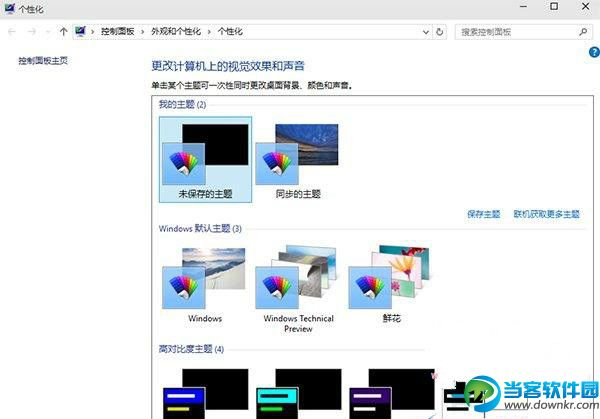Click the 高对比度主题 (4) group header

point(191,349)
